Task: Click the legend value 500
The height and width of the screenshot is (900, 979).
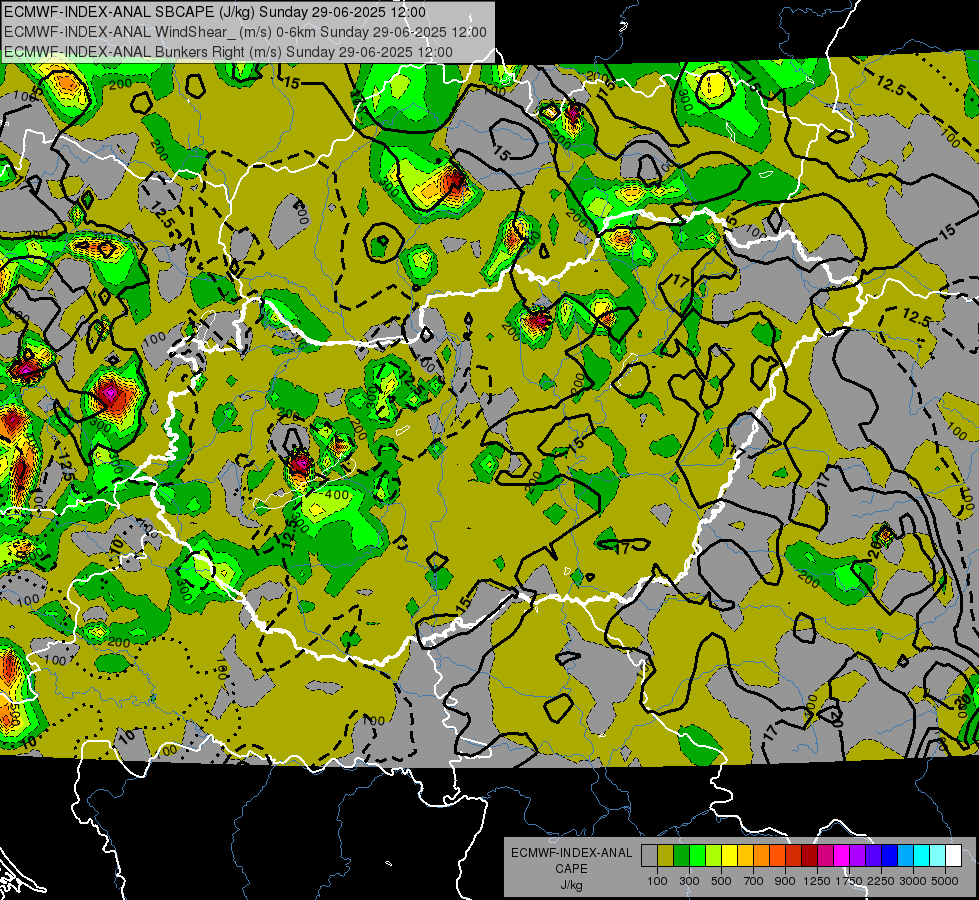Action: point(721,881)
